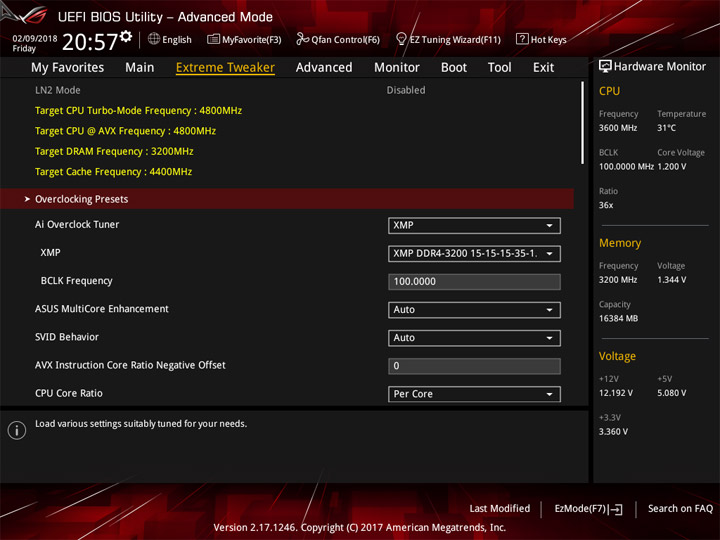Click the LN2 Mode label
Viewport: 720px width, 540px height.
[58, 90]
